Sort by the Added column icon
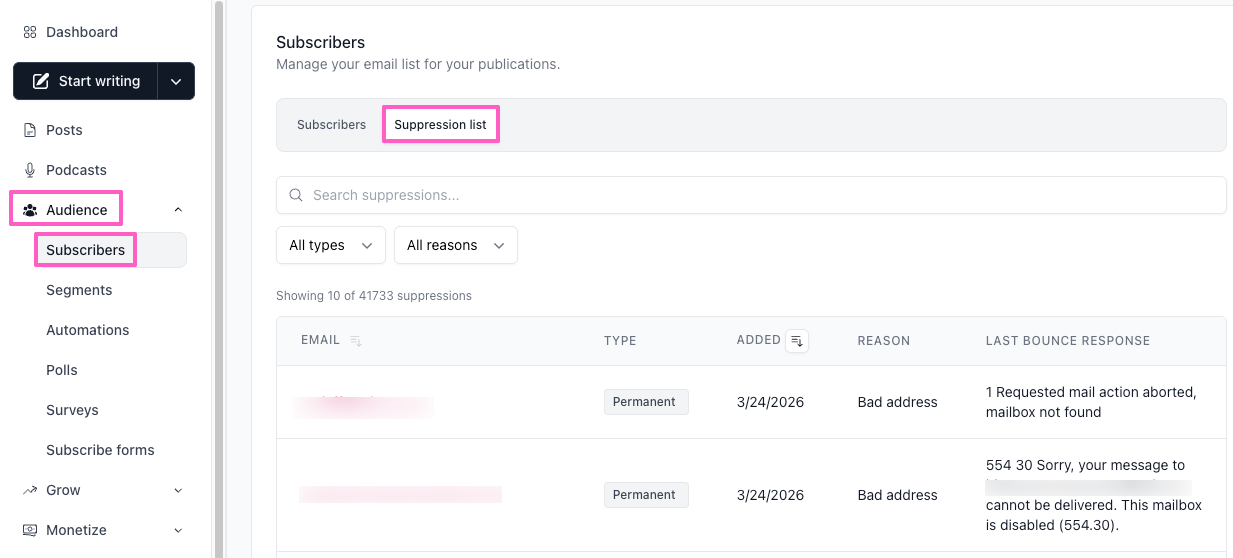This screenshot has height=558, width=1233. coord(797,341)
